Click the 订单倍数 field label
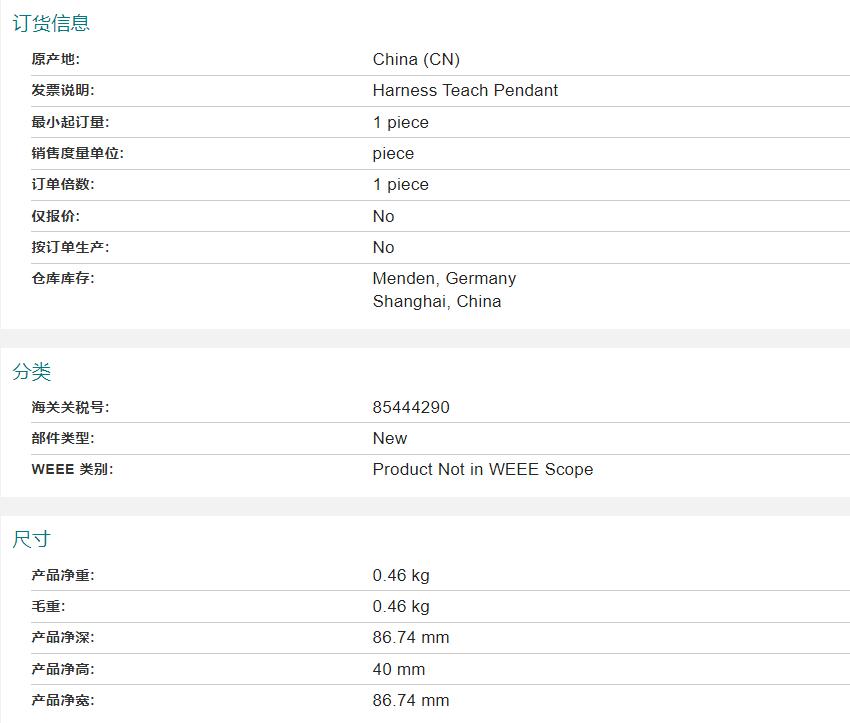The height and width of the screenshot is (723, 850). [62, 184]
